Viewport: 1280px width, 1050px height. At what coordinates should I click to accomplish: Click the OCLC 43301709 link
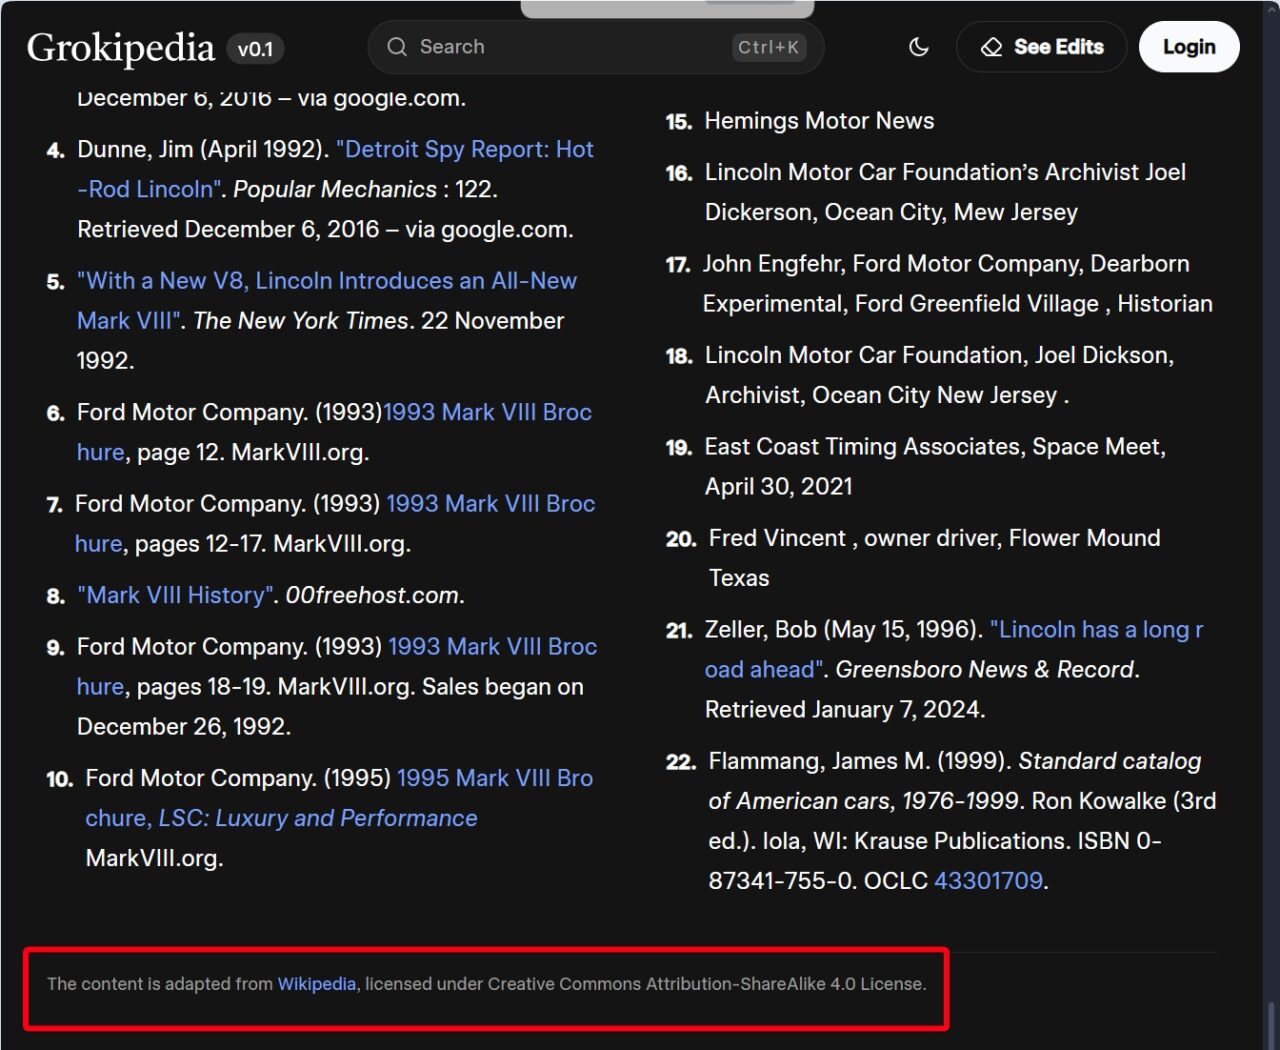[x=988, y=881]
